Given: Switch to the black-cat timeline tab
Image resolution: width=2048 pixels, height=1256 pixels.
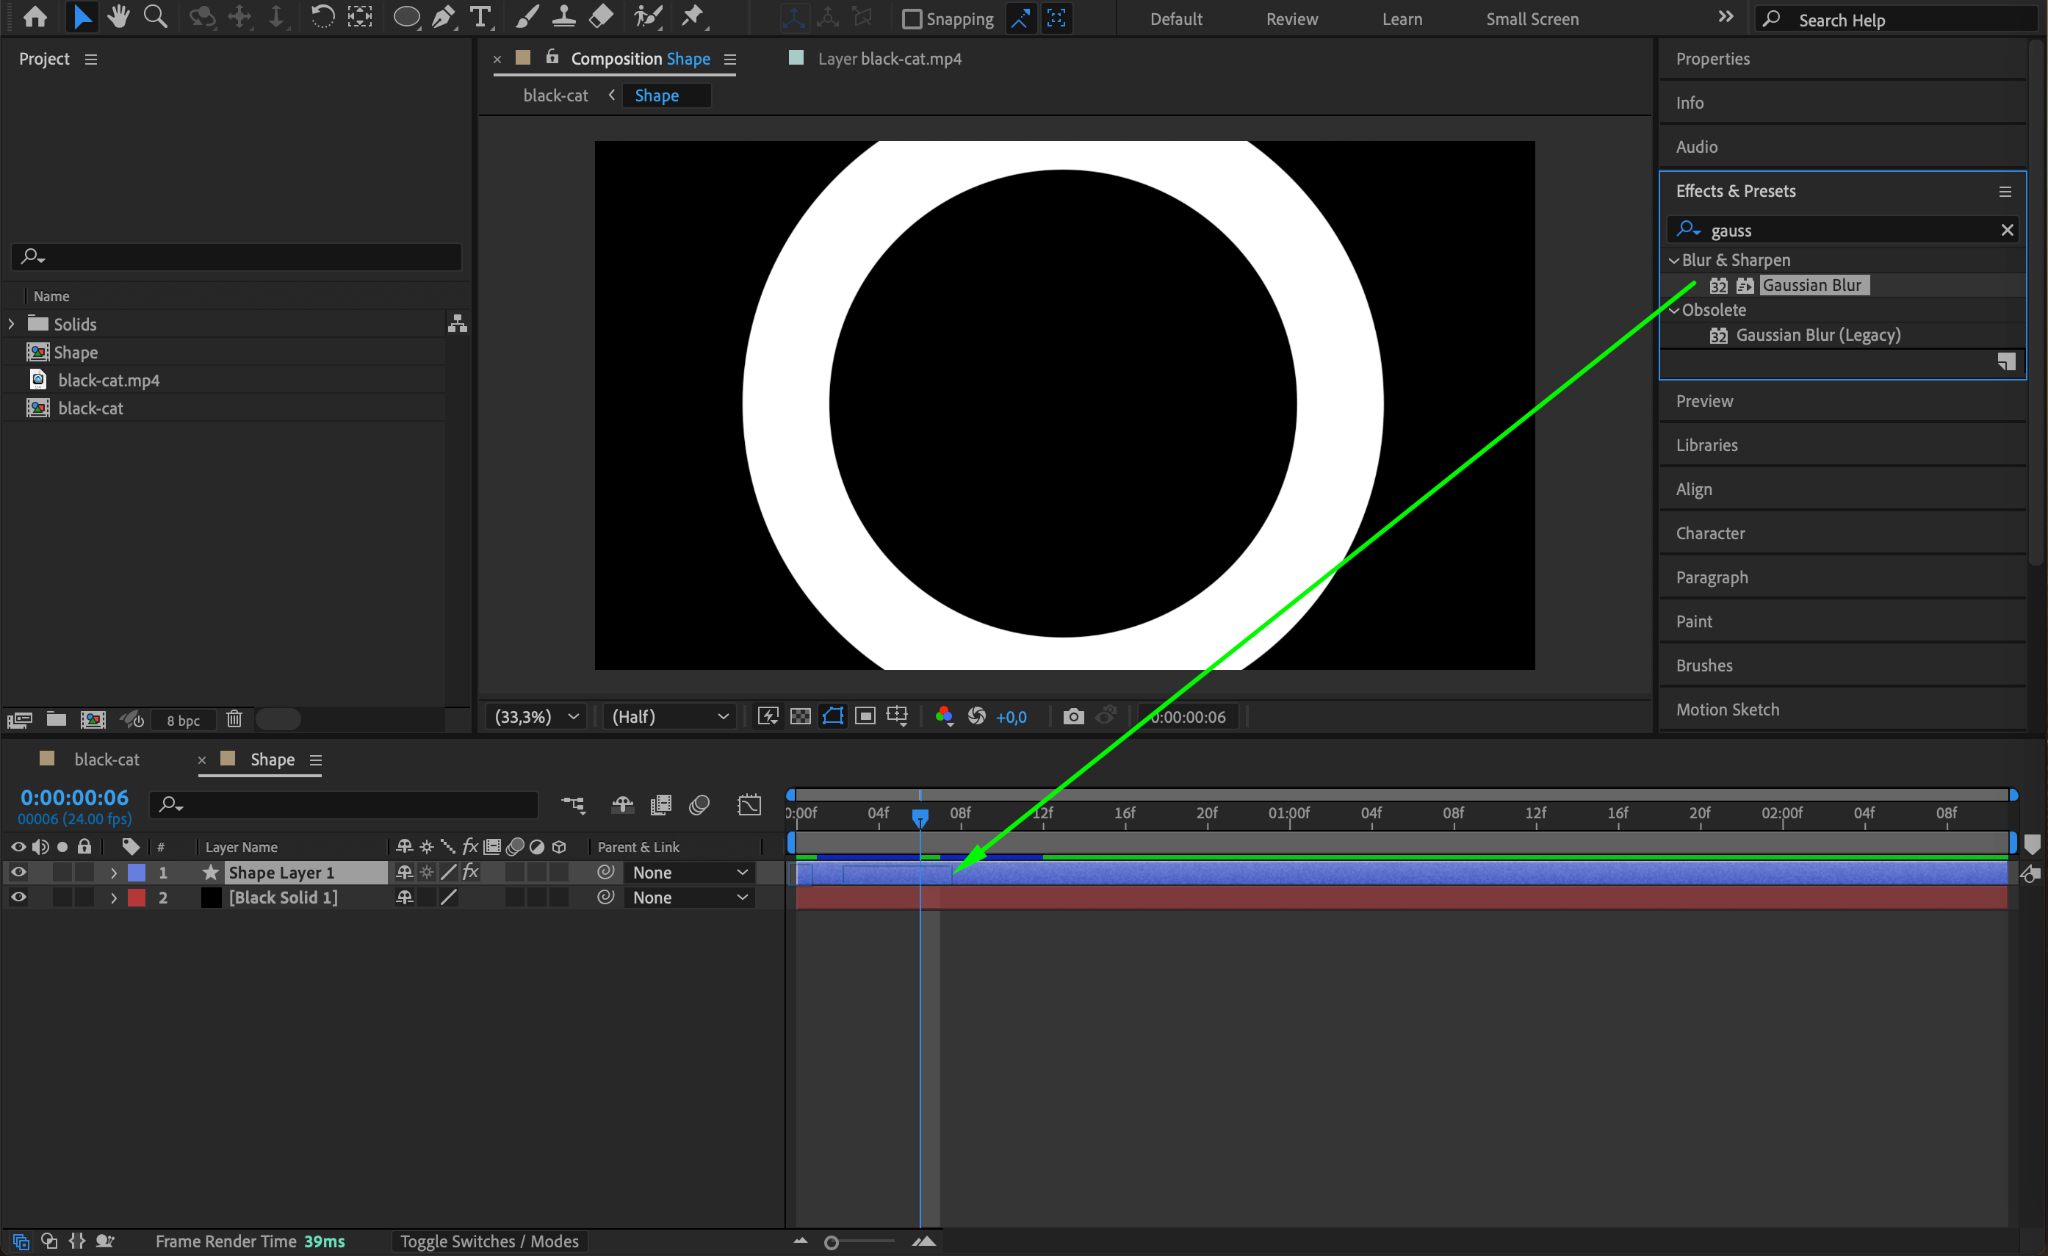Looking at the screenshot, I should [x=106, y=759].
